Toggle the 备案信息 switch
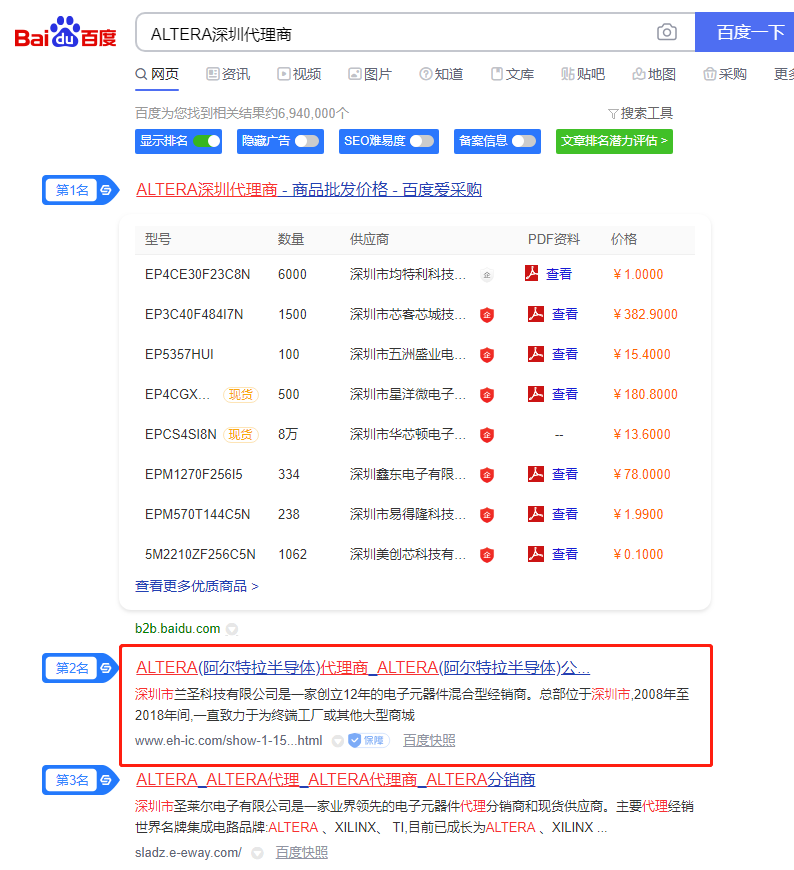The height and width of the screenshot is (870, 794). pyautogui.click(x=524, y=141)
